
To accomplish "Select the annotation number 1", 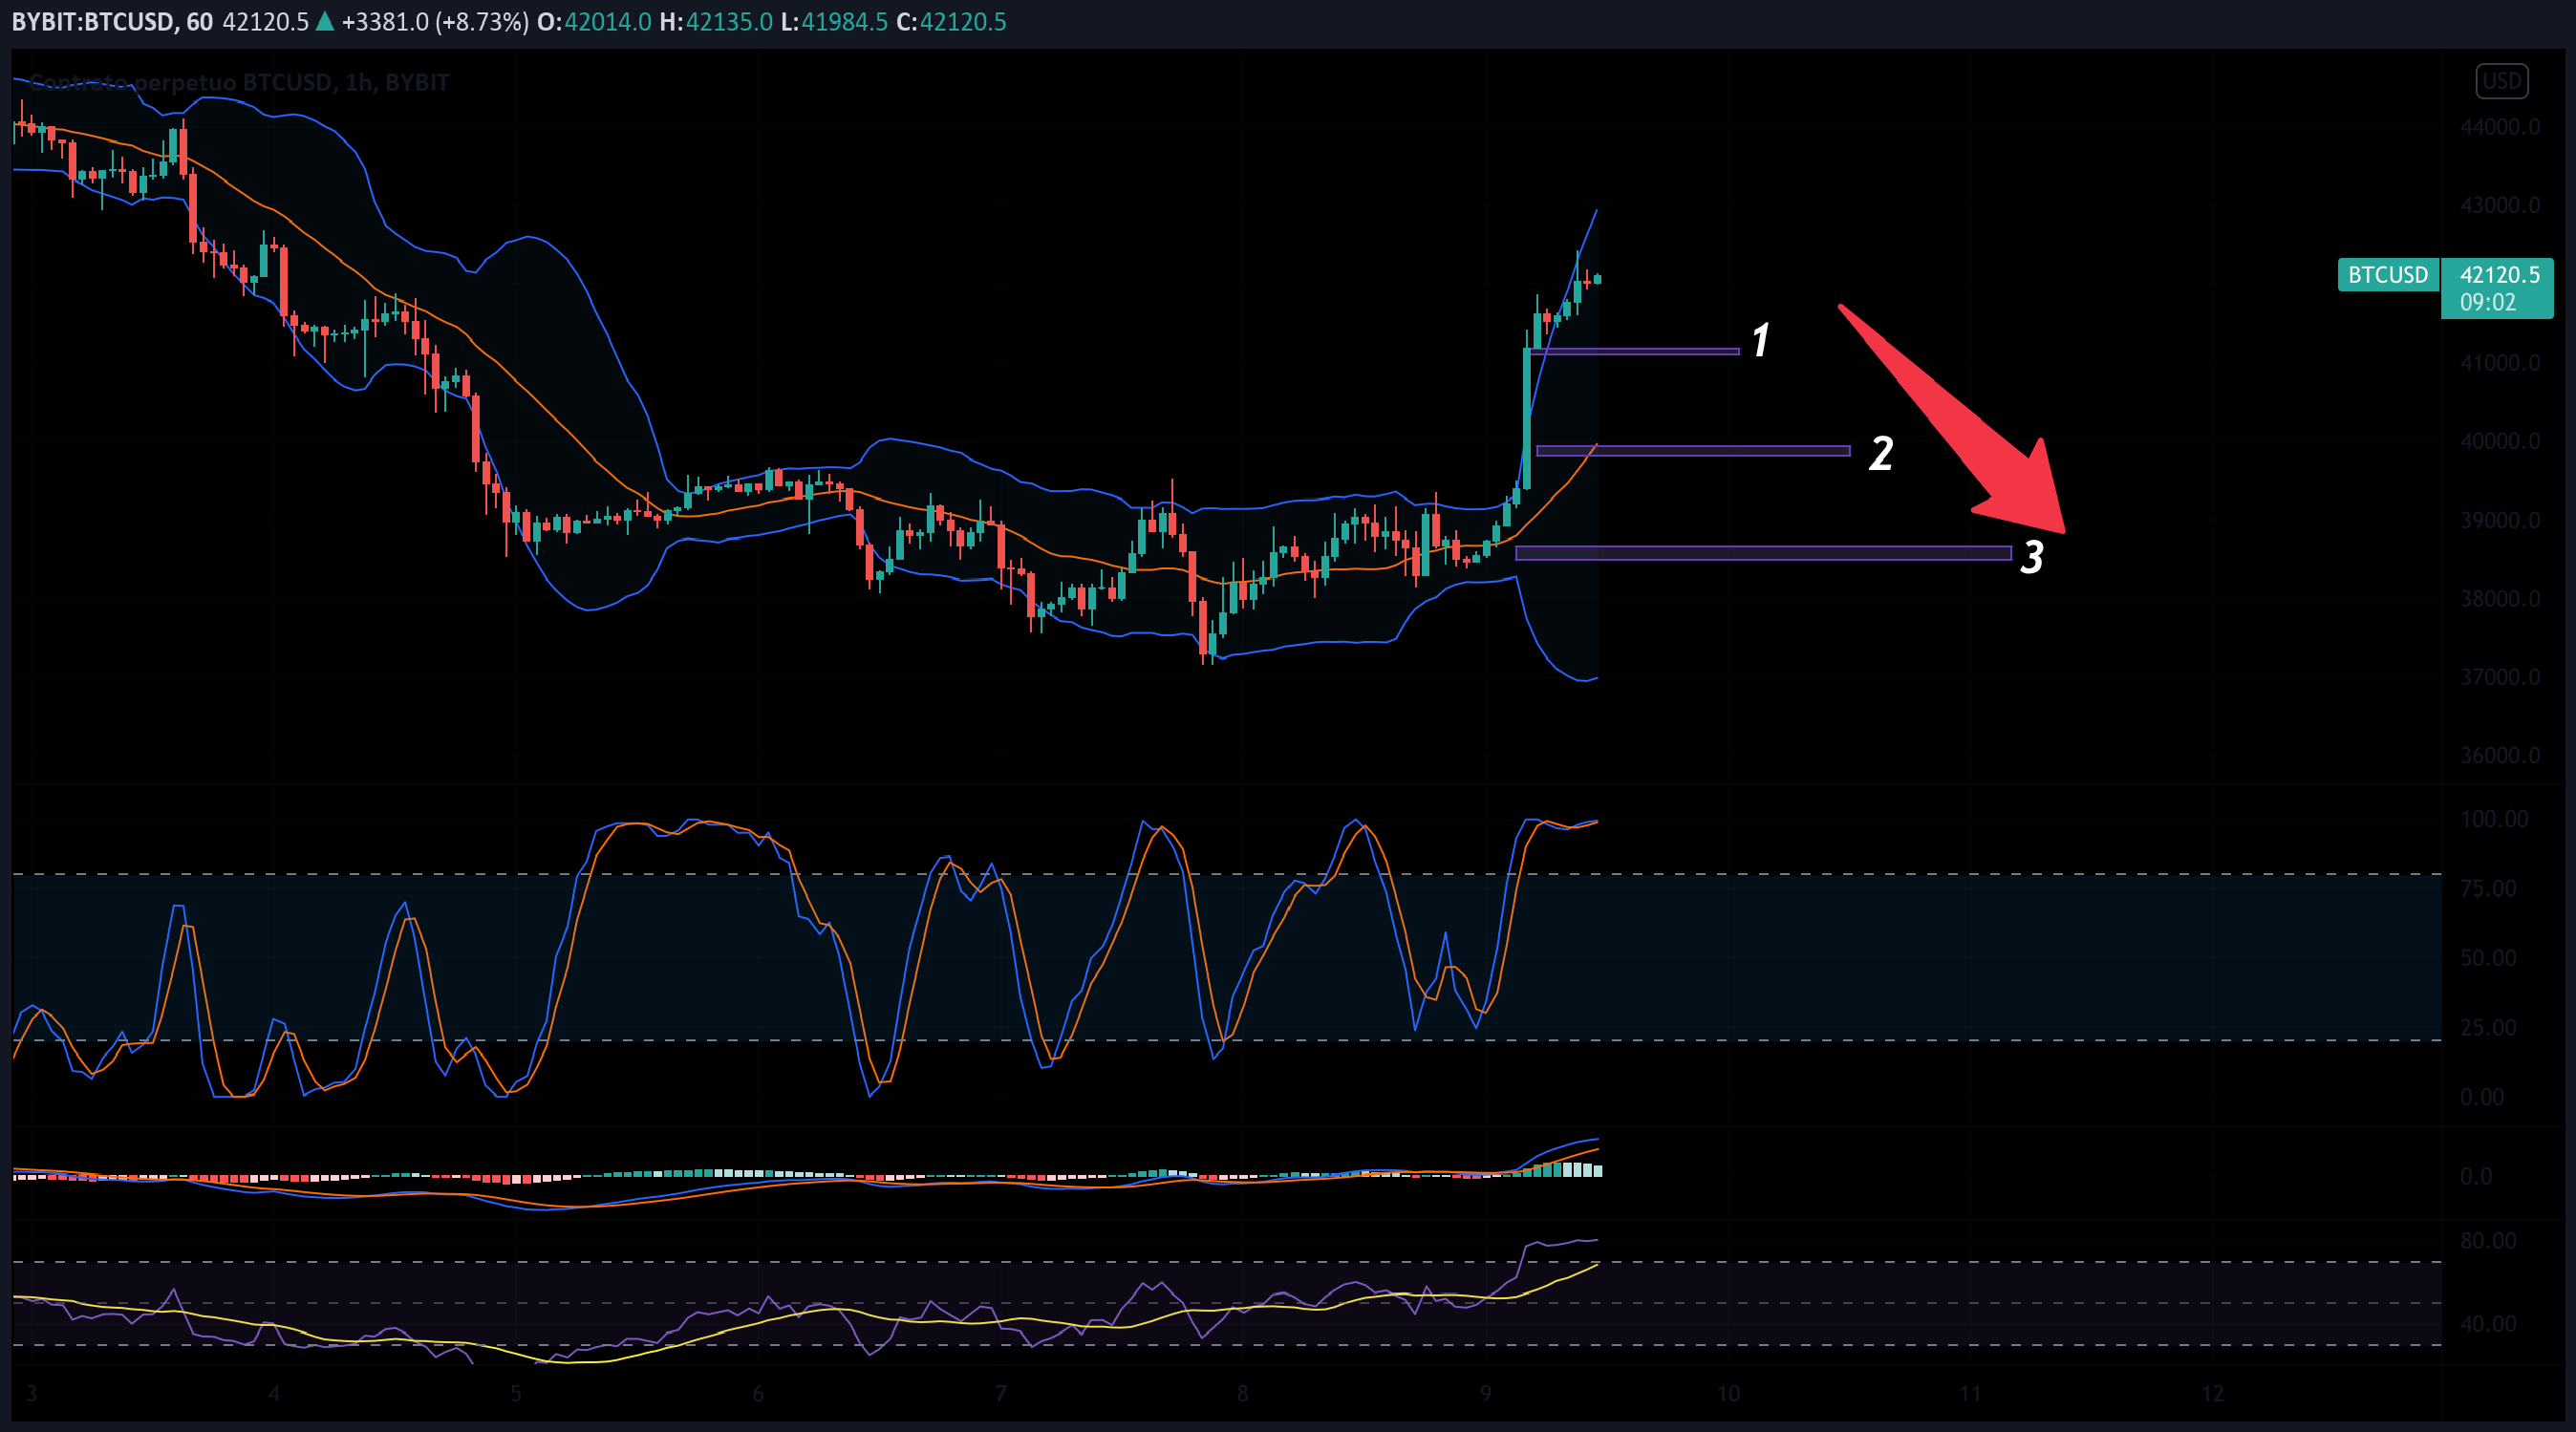I will 1761,340.
